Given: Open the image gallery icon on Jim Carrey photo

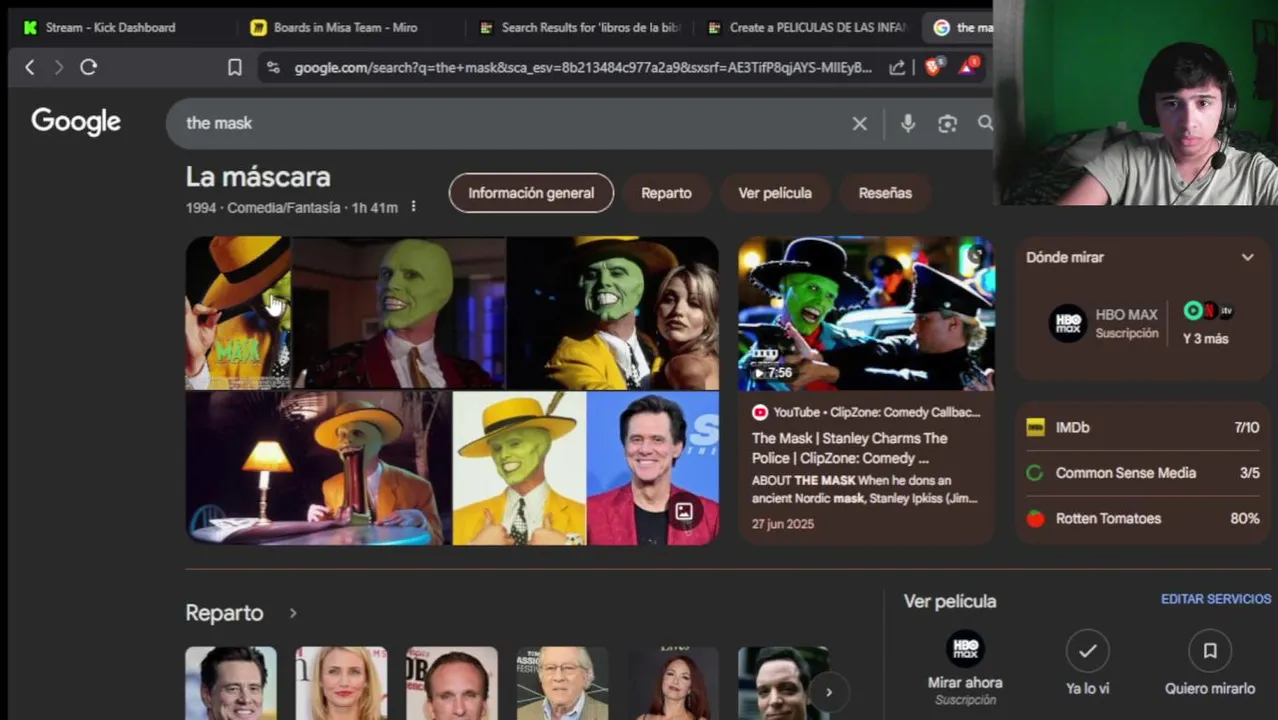Looking at the screenshot, I should 684,512.
